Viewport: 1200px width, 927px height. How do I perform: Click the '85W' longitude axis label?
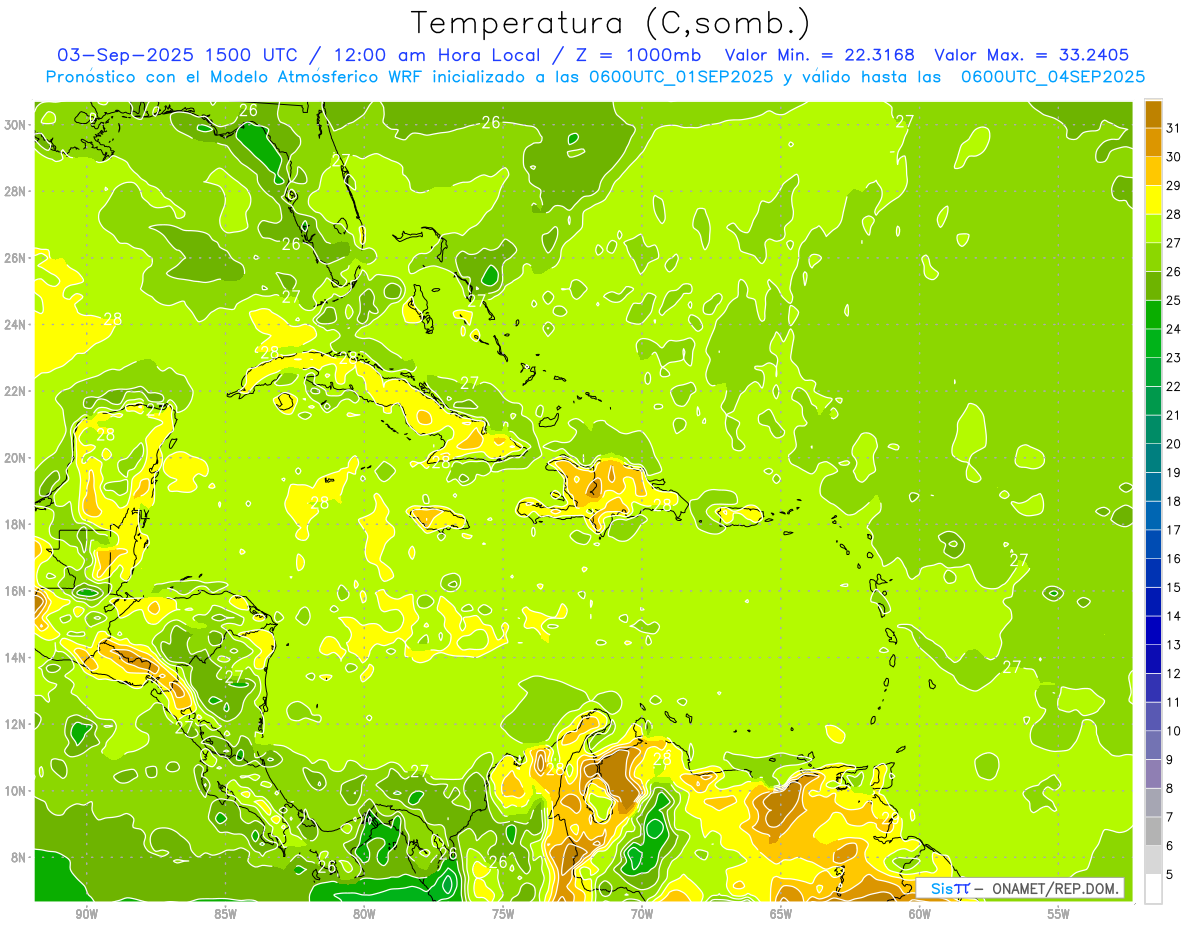pyautogui.click(x=226, y=914)
